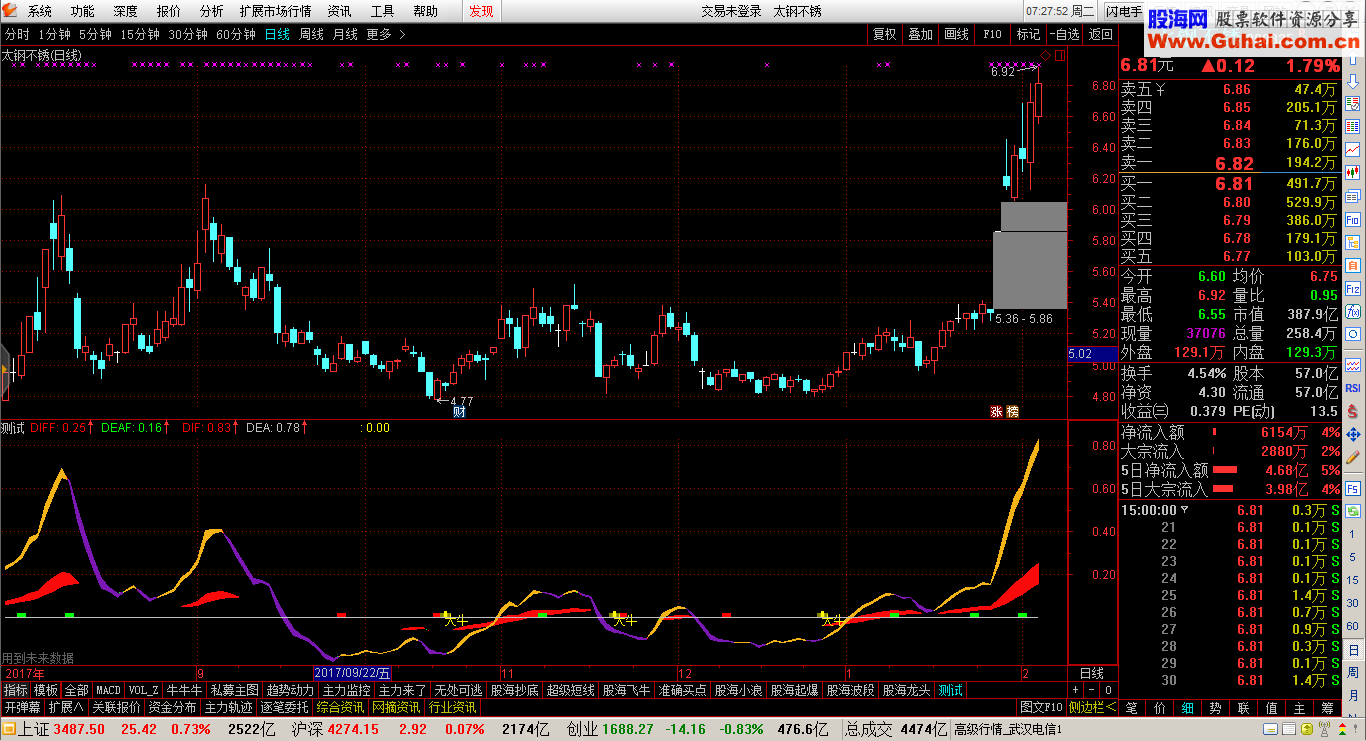Click the blue four-way arrows sidebar icon
Viewport: 1366px width, 741px height.
[x=1352, y=434]
